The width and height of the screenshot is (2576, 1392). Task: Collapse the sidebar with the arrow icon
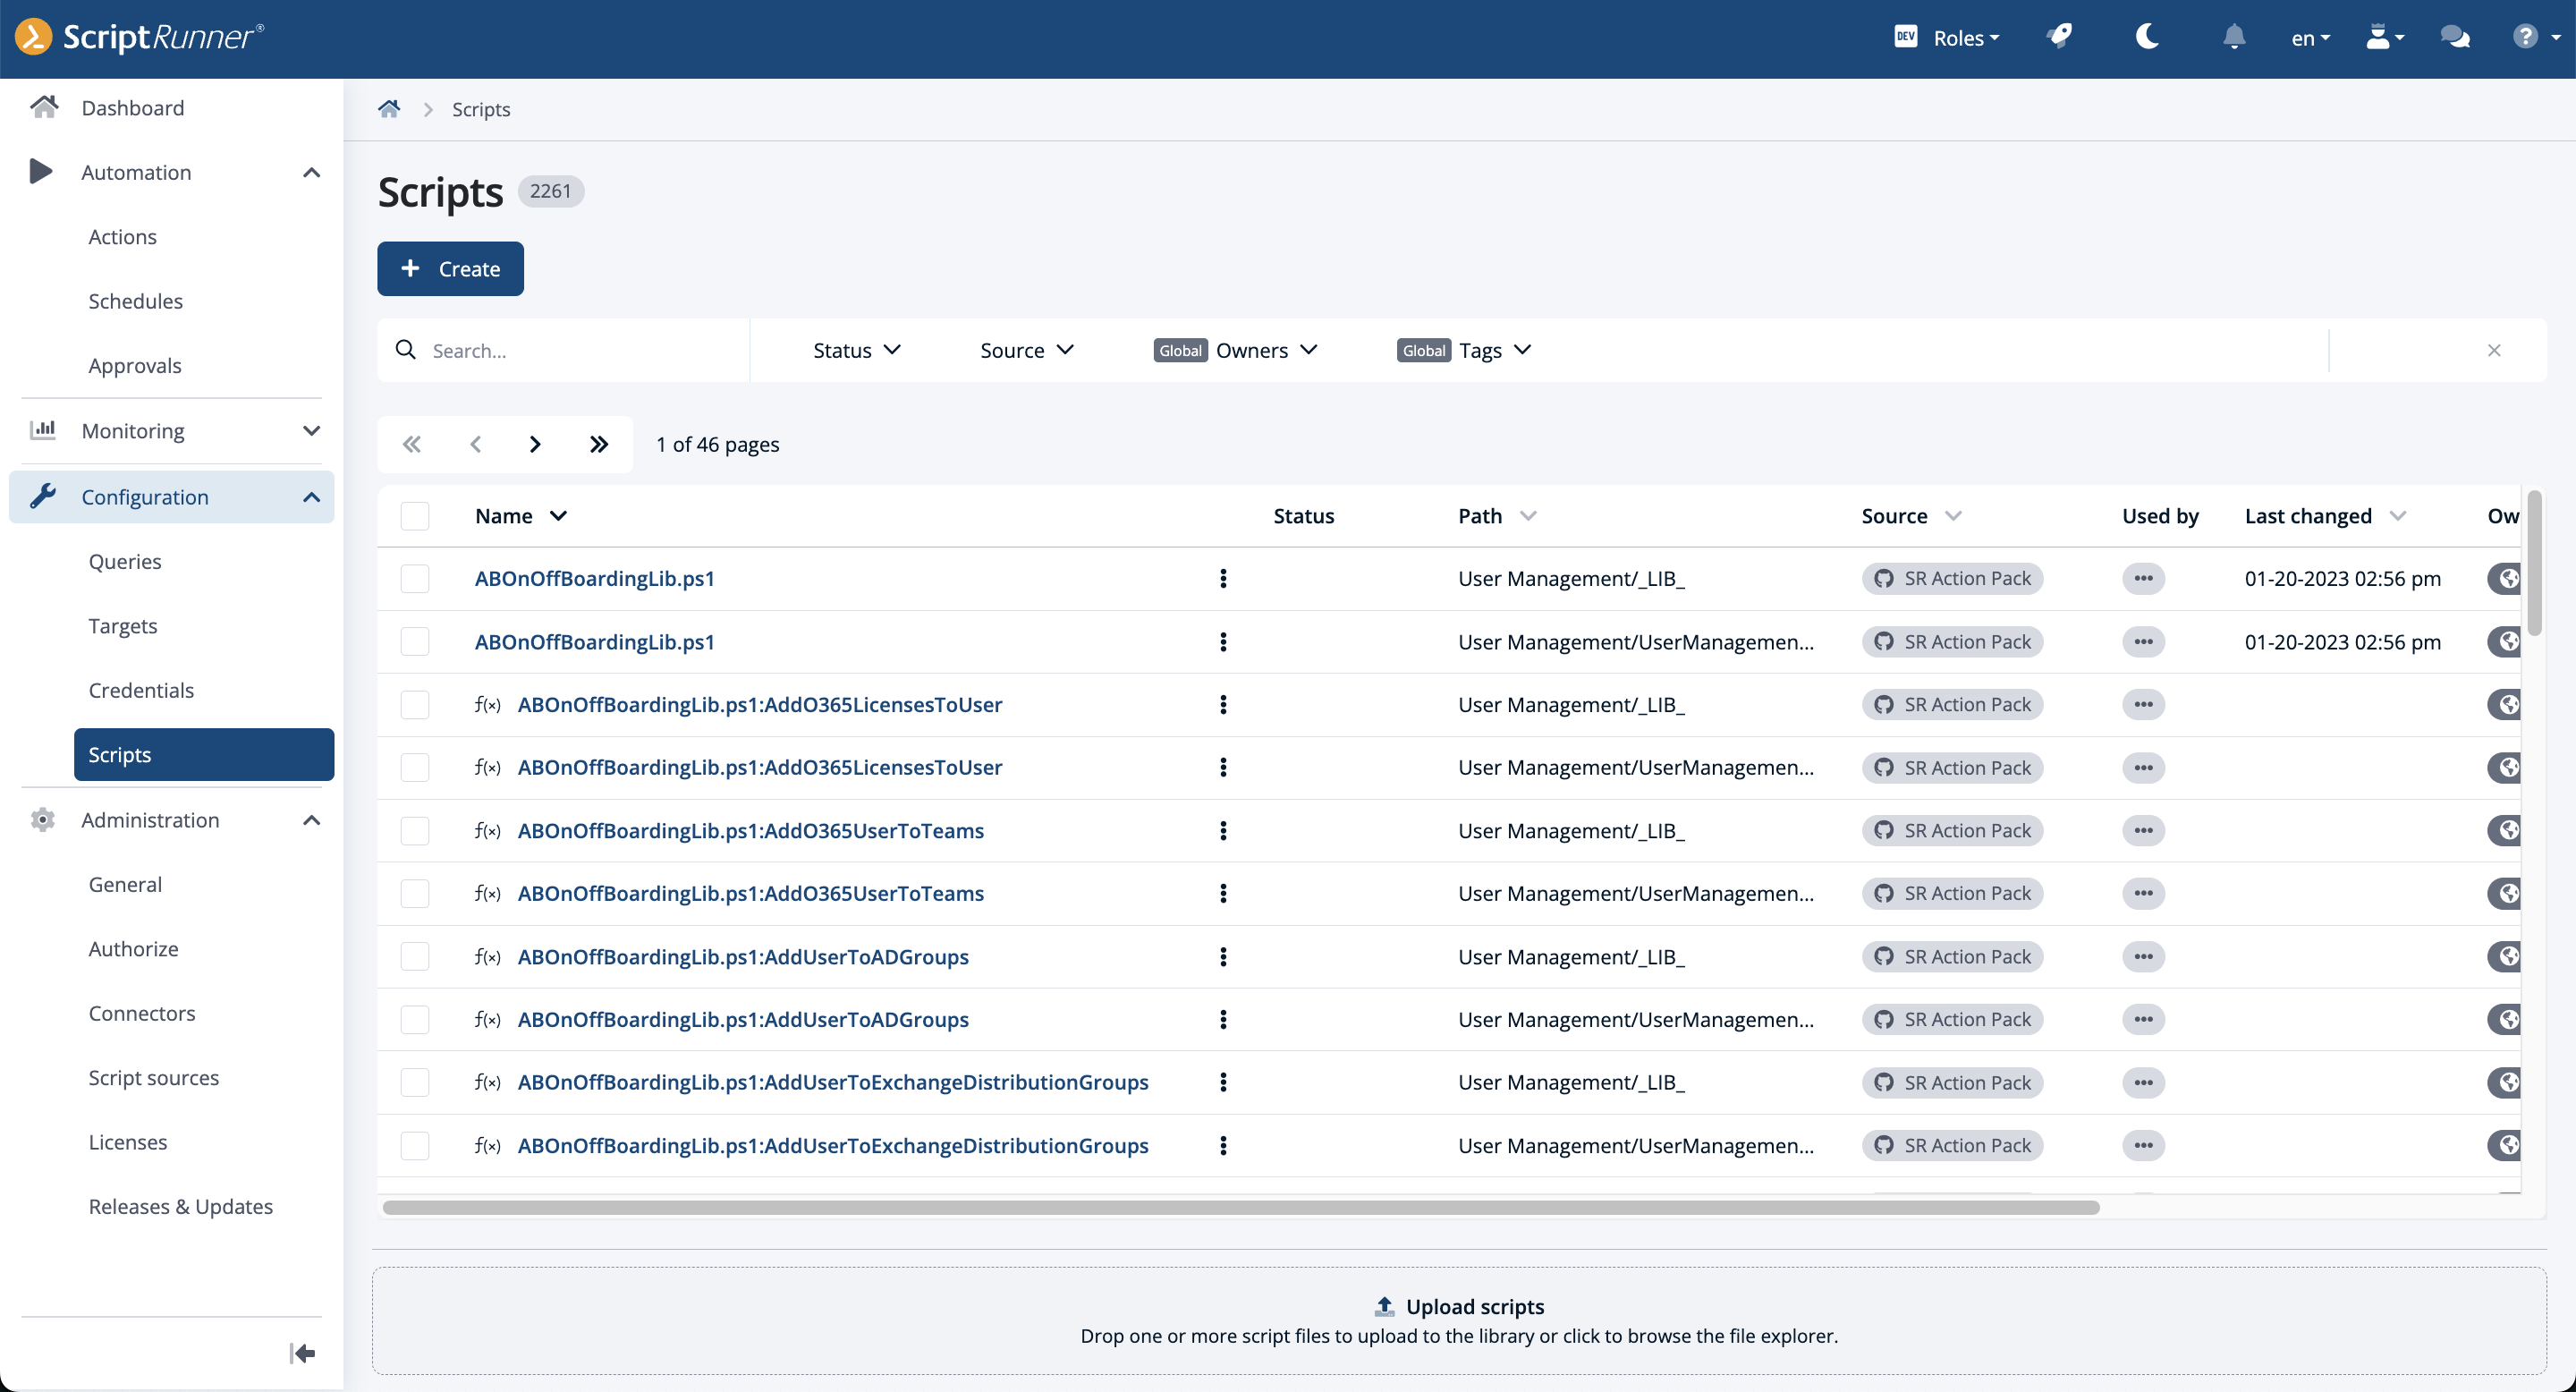[x=302, y=1353]
